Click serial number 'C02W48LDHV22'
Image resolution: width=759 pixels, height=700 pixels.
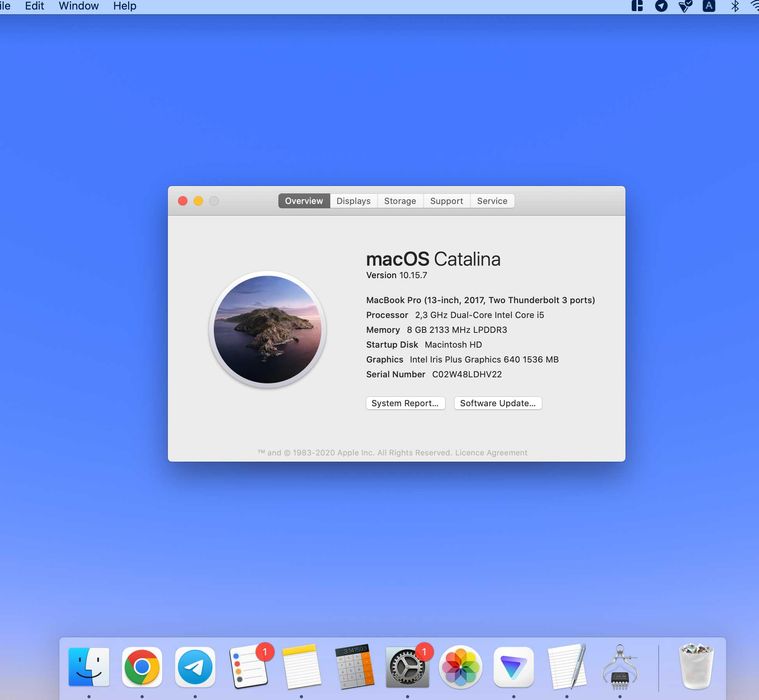(467, 374)
